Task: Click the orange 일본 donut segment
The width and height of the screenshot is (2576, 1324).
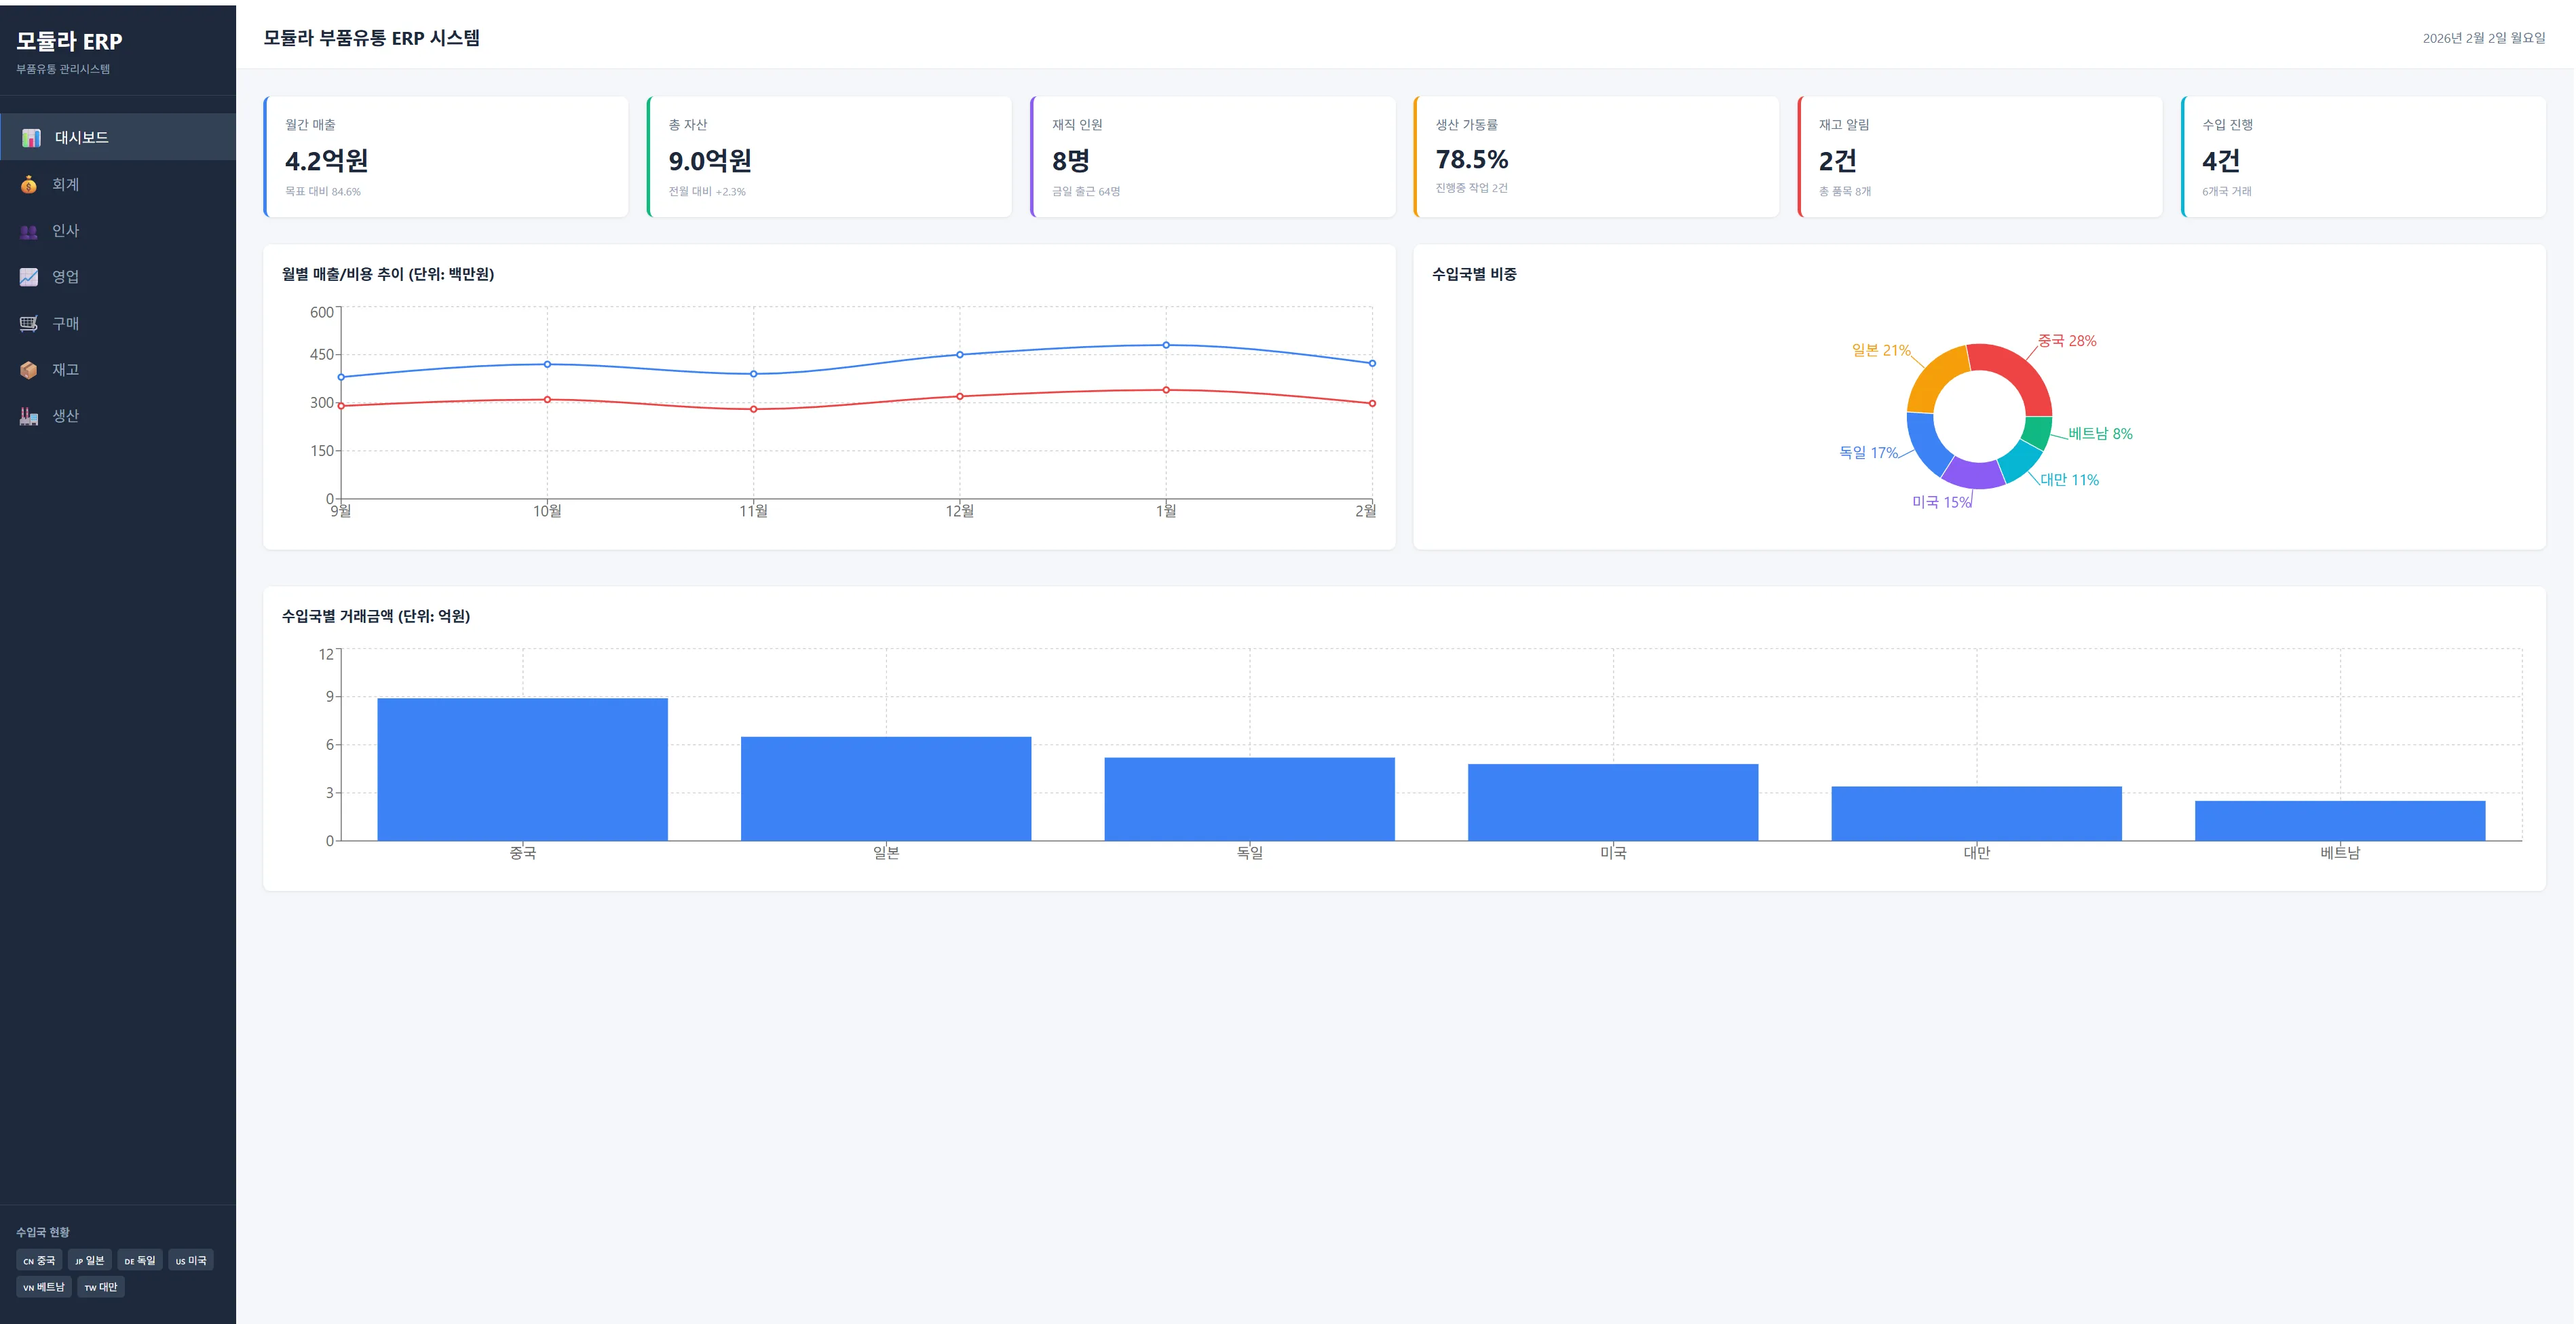Action: click(x=1933, y=379)
